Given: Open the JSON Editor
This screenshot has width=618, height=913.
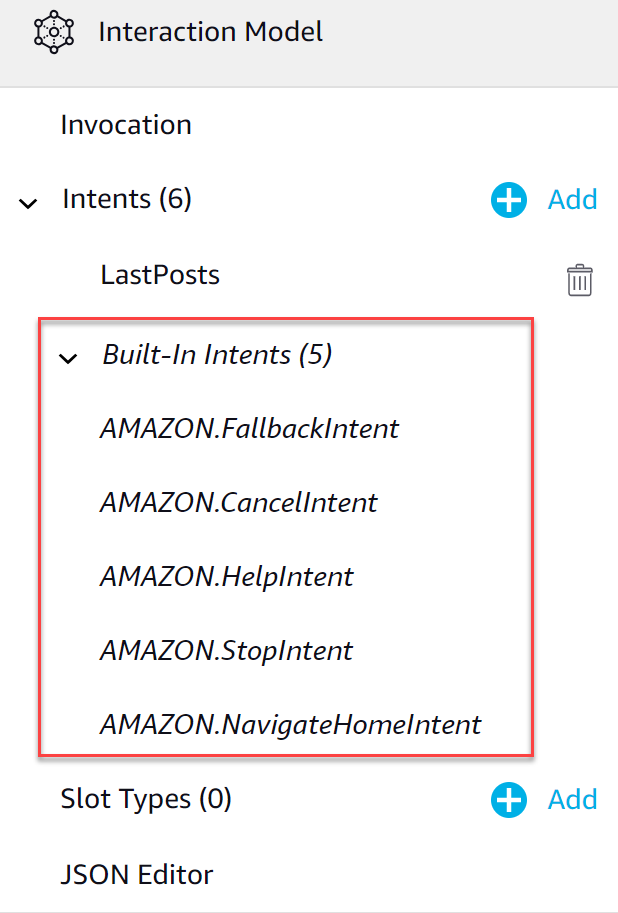Looking at the screenshot, I should (x=137, y=875).
